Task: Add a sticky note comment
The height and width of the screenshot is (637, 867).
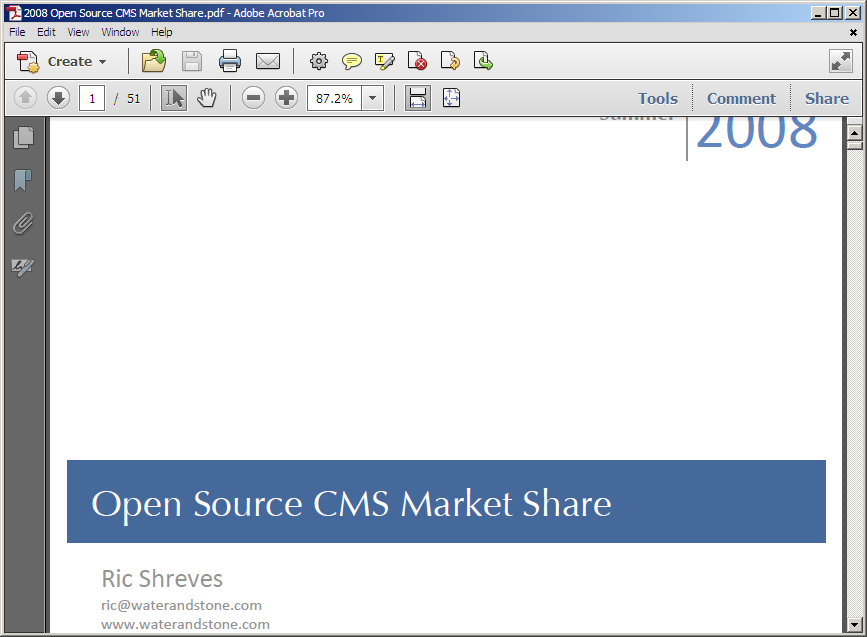Action: pyautogui.click(x=352, y=61)
